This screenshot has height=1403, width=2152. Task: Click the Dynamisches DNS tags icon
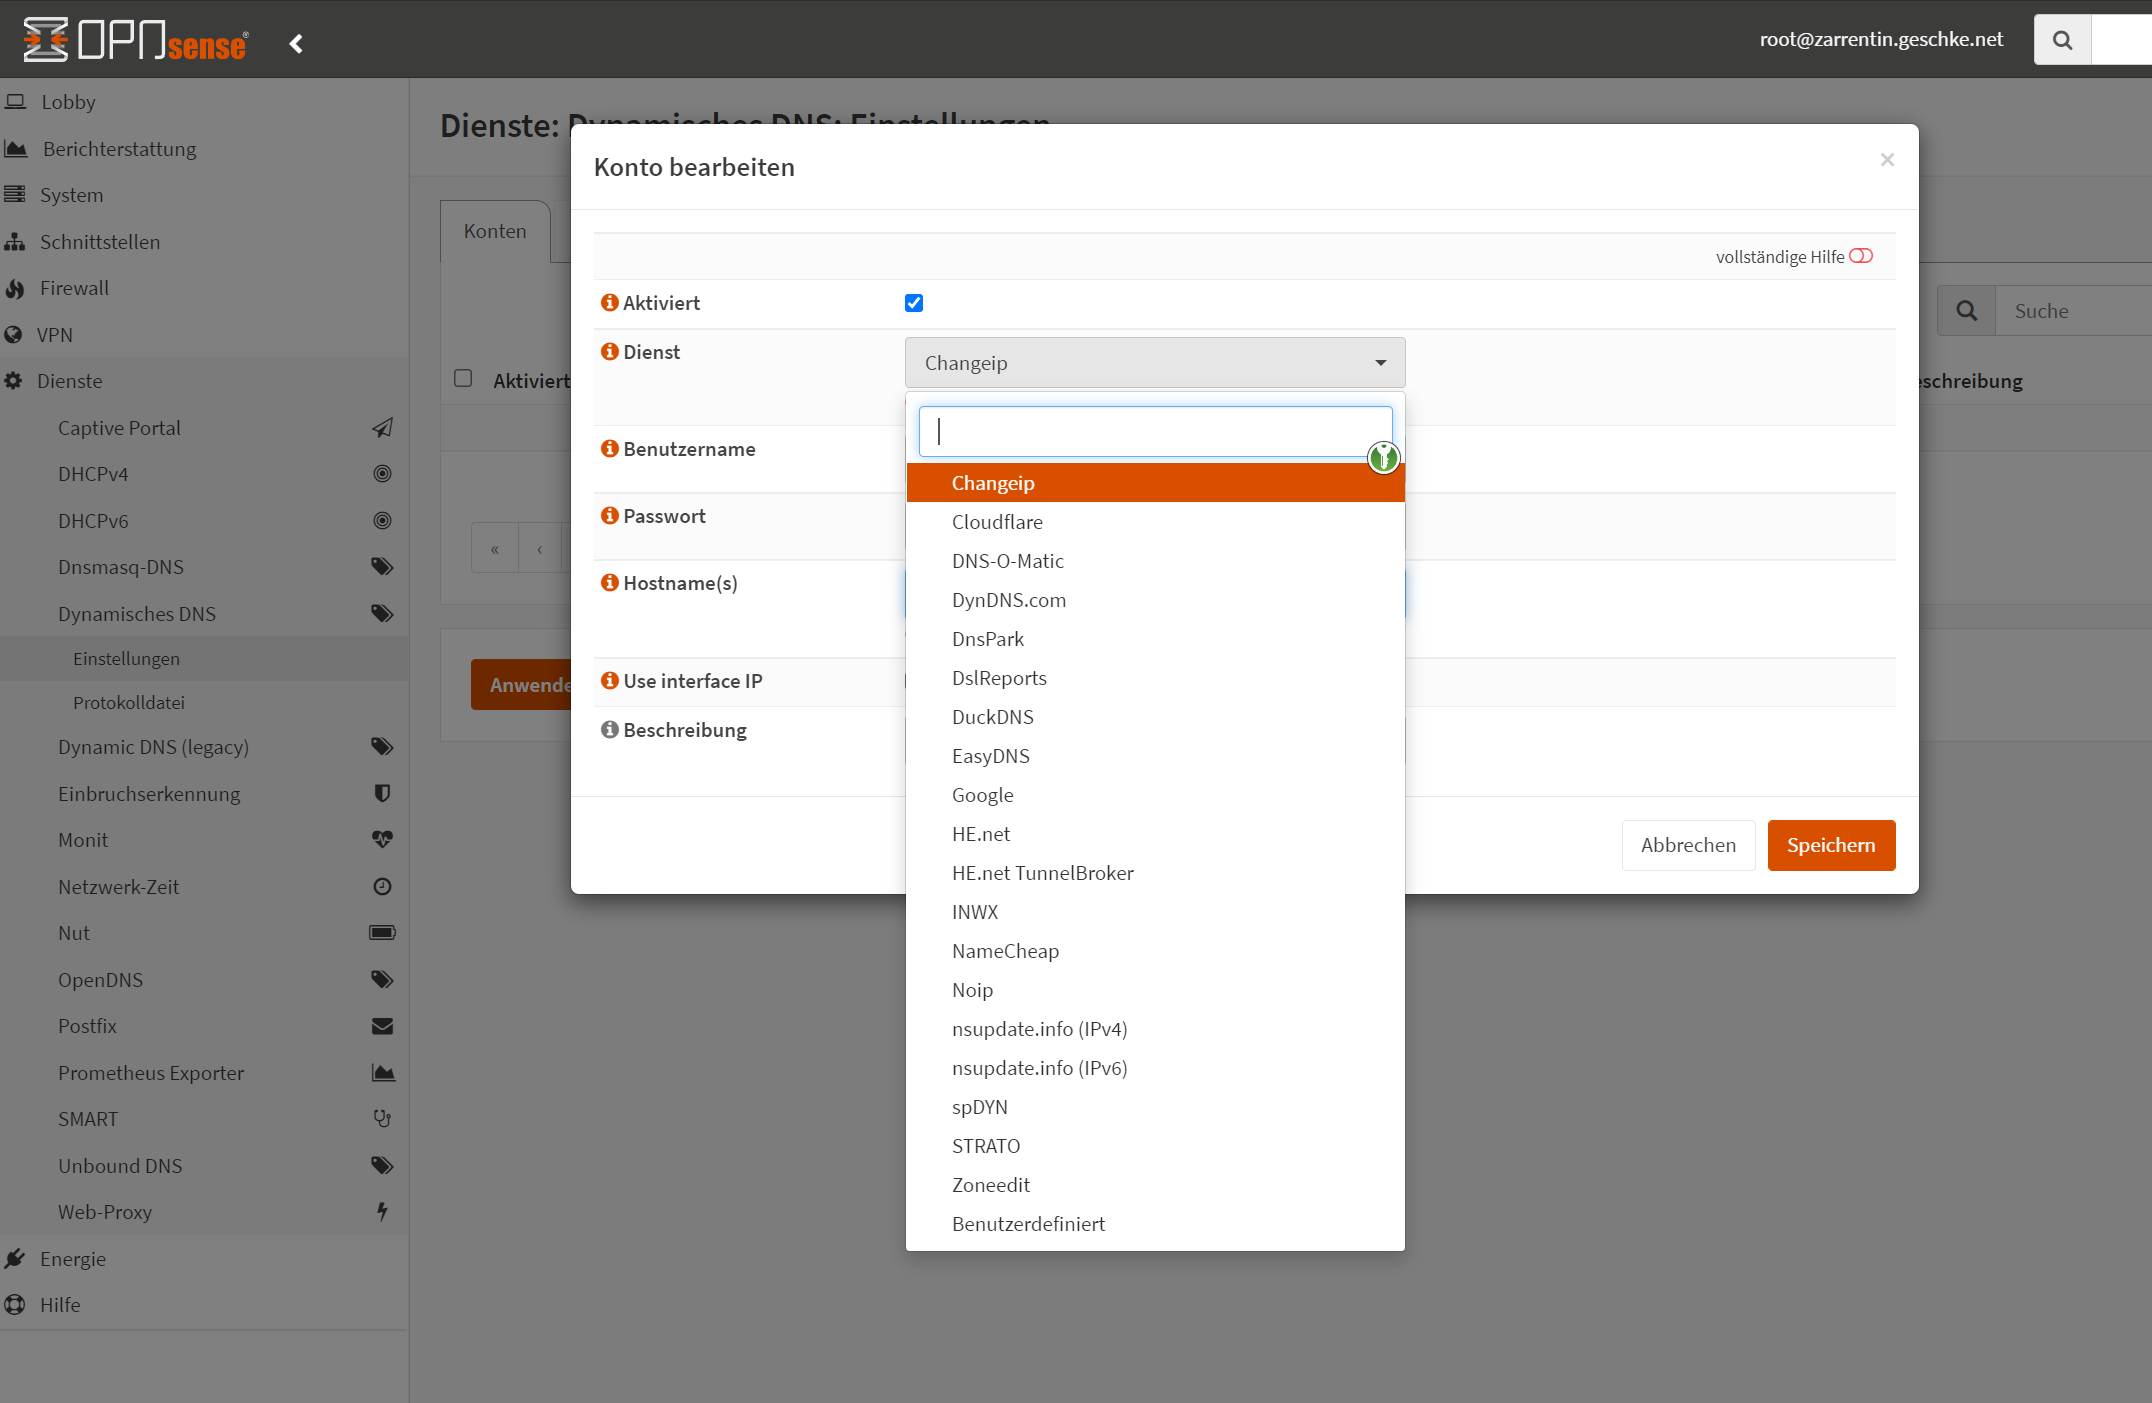382,614
